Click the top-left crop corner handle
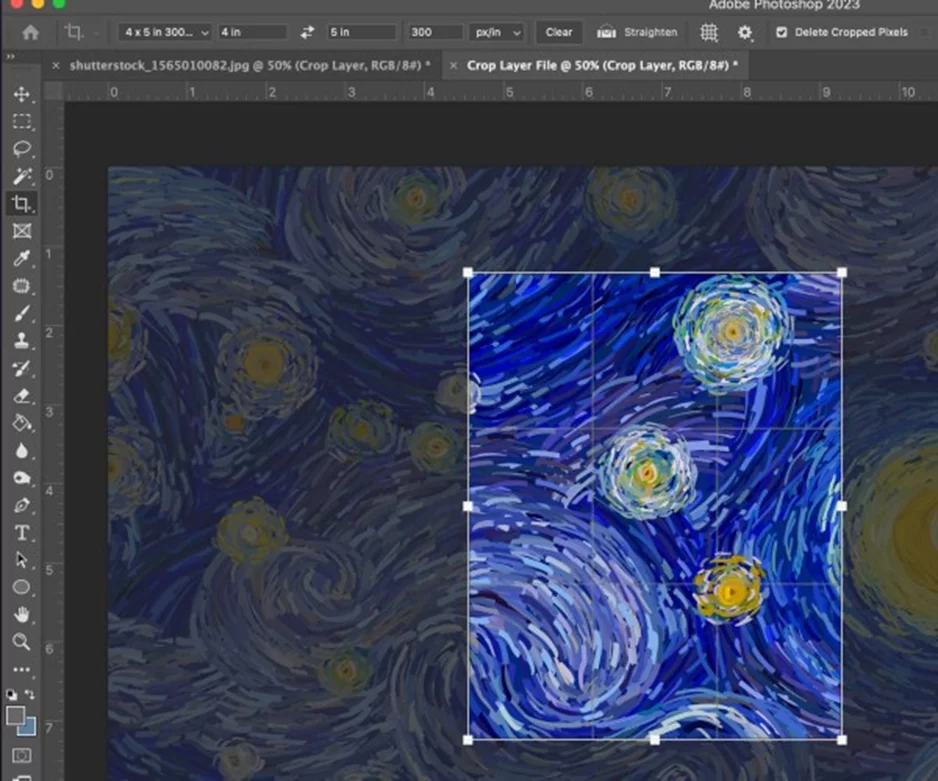 (x=468, y=273)
